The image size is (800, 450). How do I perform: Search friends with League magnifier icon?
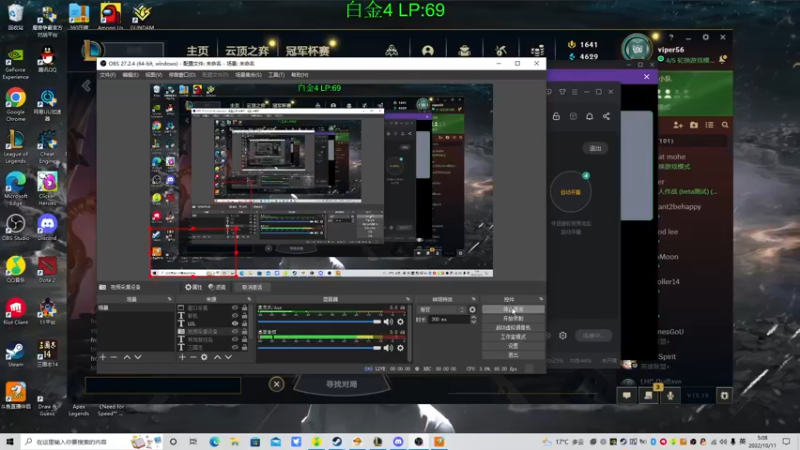[725, 125]
